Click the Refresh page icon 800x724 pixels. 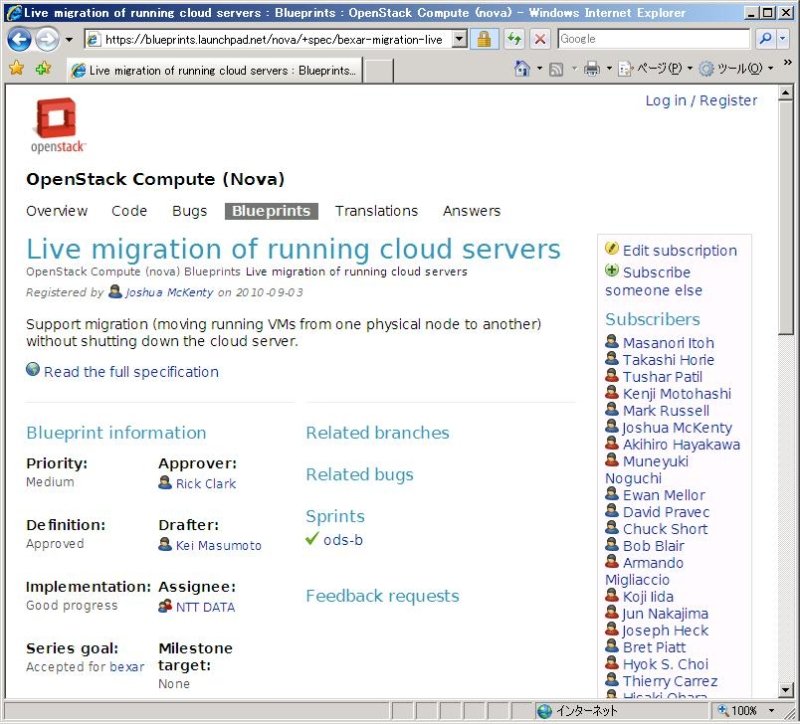point(514,39)
